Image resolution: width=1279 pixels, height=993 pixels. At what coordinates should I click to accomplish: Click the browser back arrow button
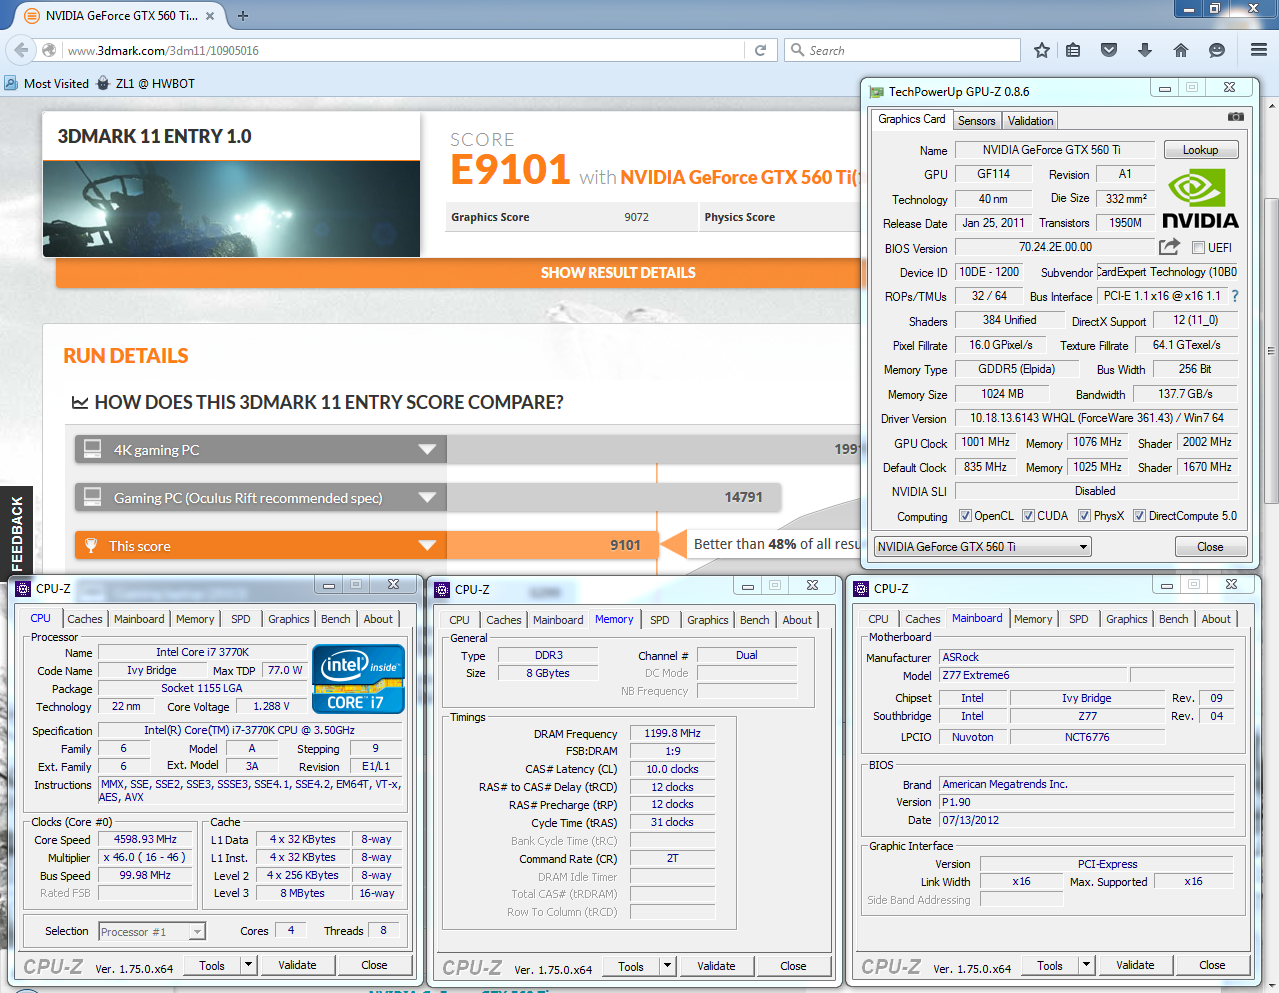pos(20,50)
